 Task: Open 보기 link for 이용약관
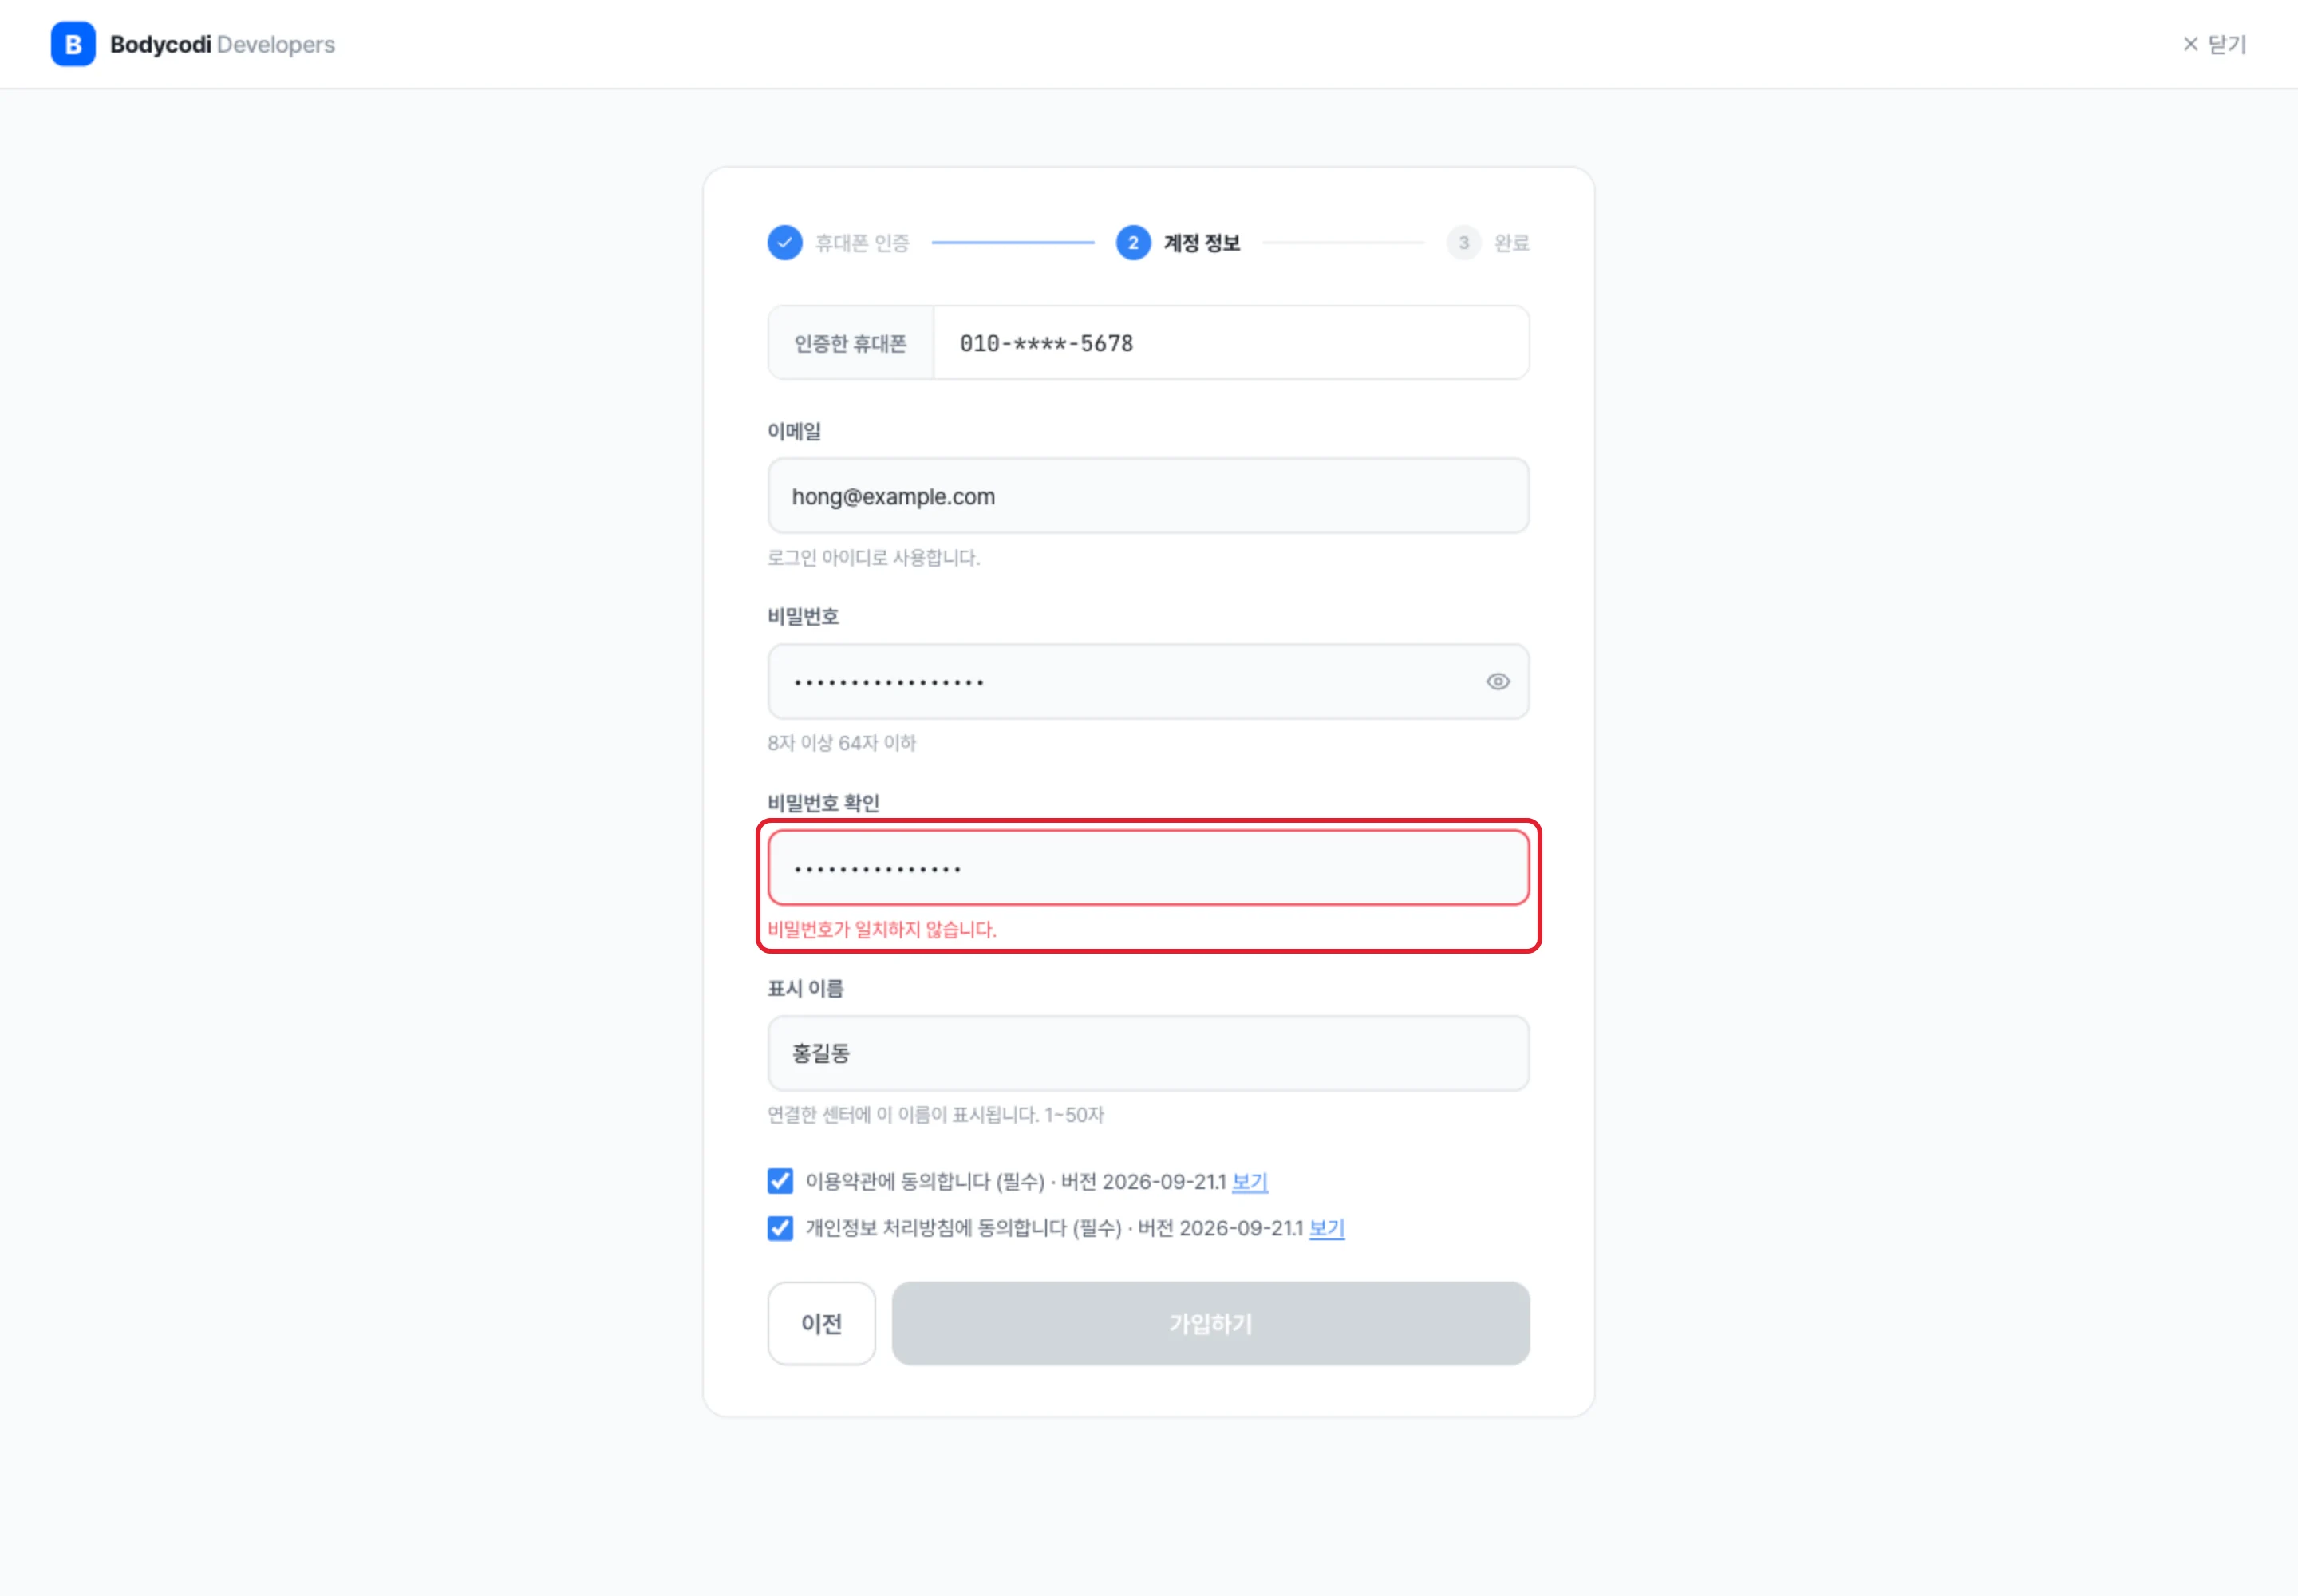pos(1249,1182)
